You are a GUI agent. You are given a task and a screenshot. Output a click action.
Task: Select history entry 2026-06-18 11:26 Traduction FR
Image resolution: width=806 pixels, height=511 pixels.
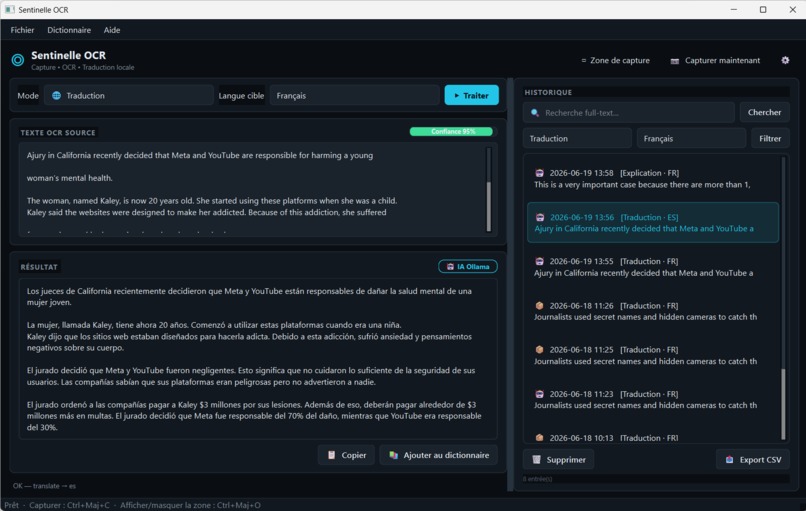653,311
